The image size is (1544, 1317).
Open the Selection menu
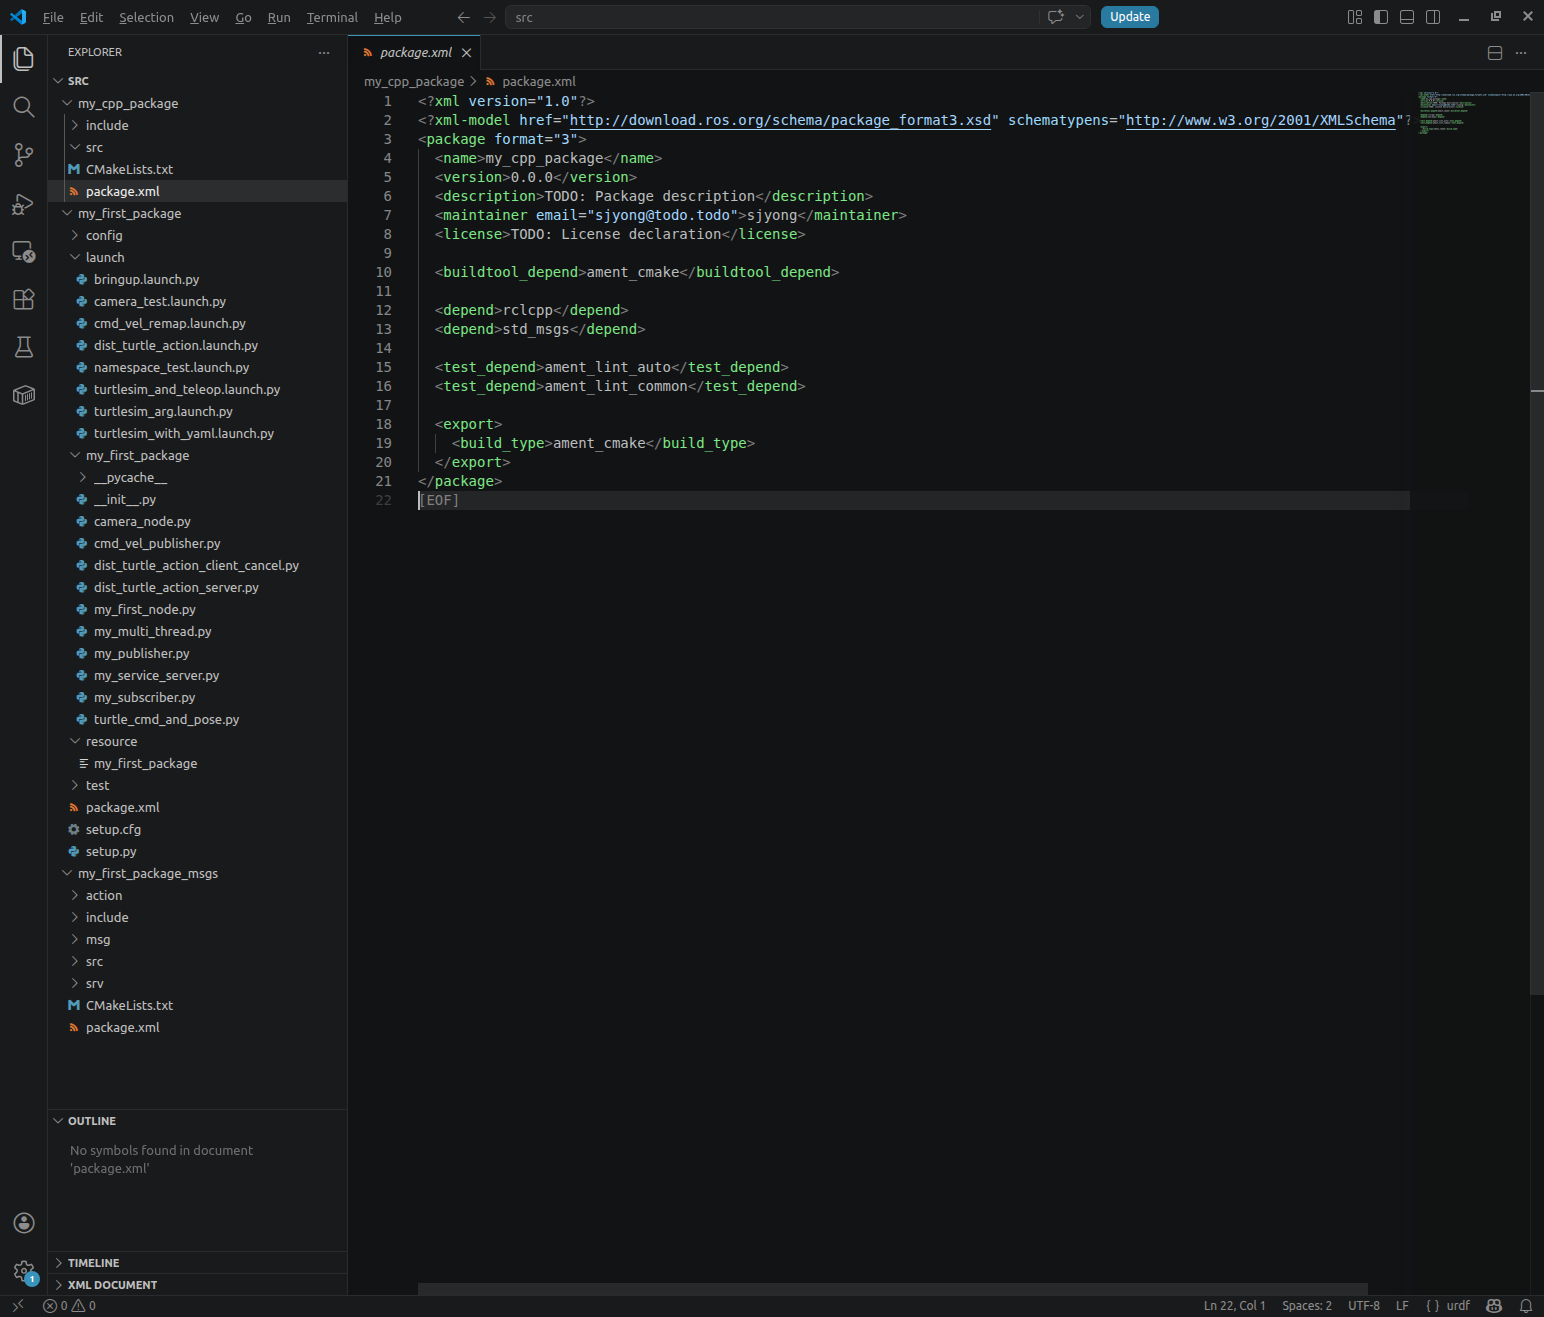click(146, 17)
